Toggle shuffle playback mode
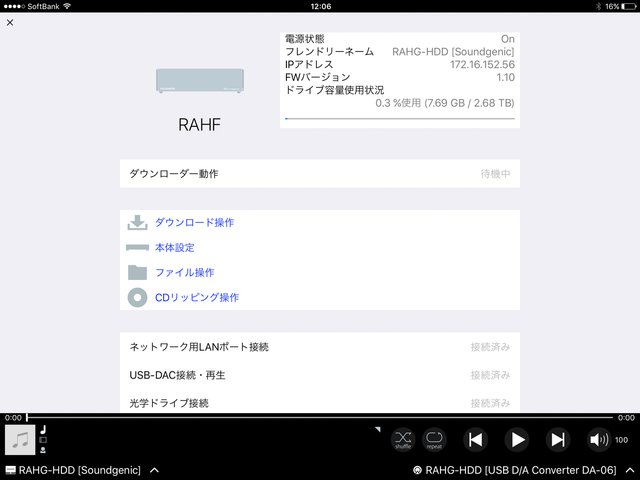The height and width of the screenshot is (480, 640). point(402,439)
